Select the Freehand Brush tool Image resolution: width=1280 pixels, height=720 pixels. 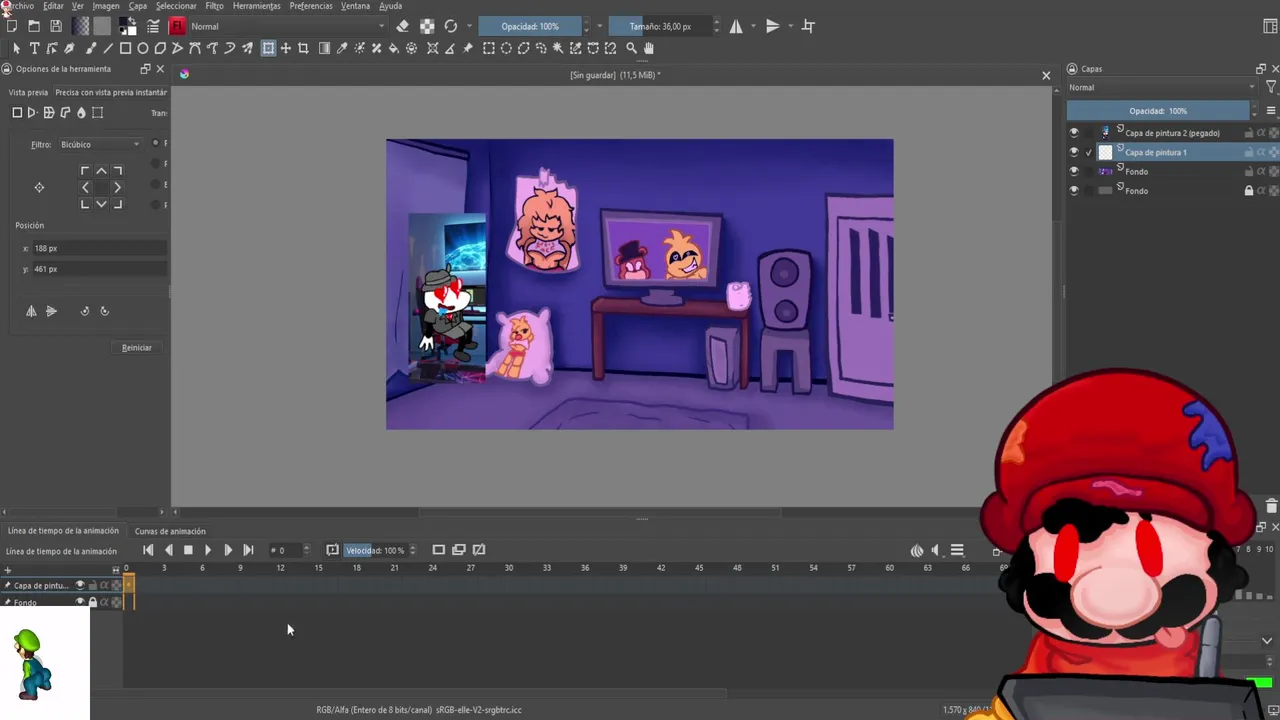tap(90, 48)
